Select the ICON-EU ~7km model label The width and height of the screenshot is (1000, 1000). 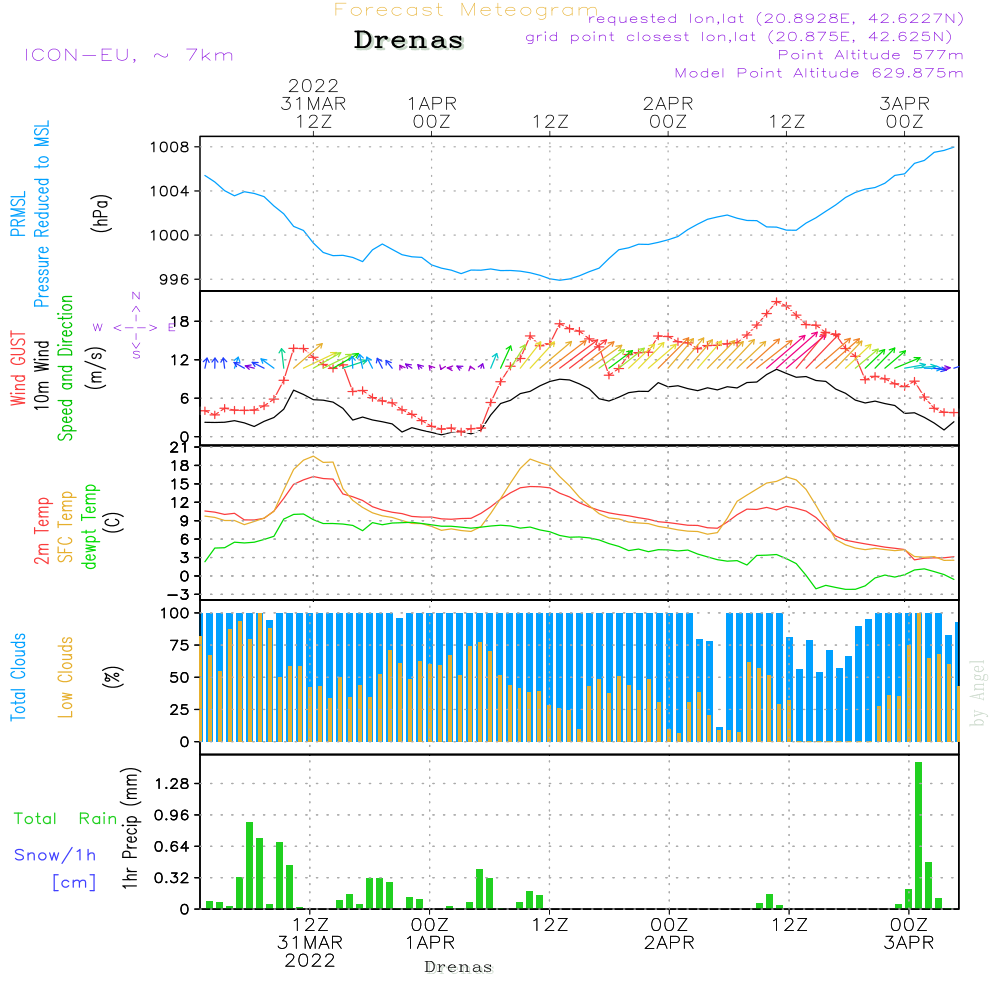(x=128, y=55)
